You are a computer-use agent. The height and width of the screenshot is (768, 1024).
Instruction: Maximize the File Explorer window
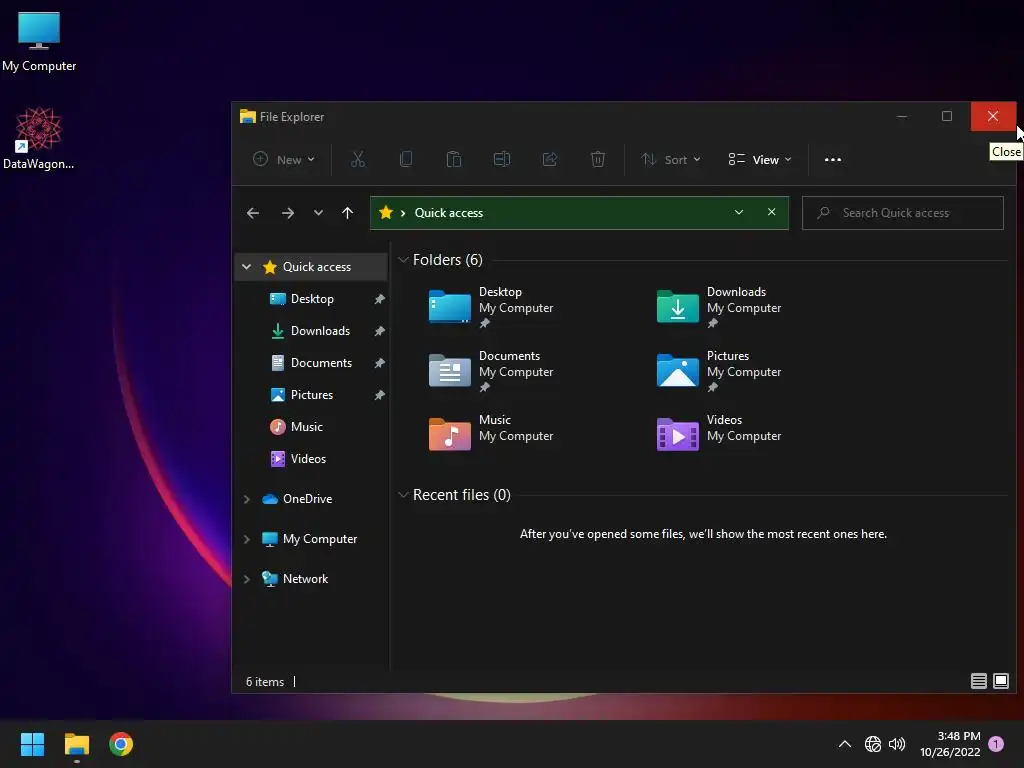coord(946,116)
